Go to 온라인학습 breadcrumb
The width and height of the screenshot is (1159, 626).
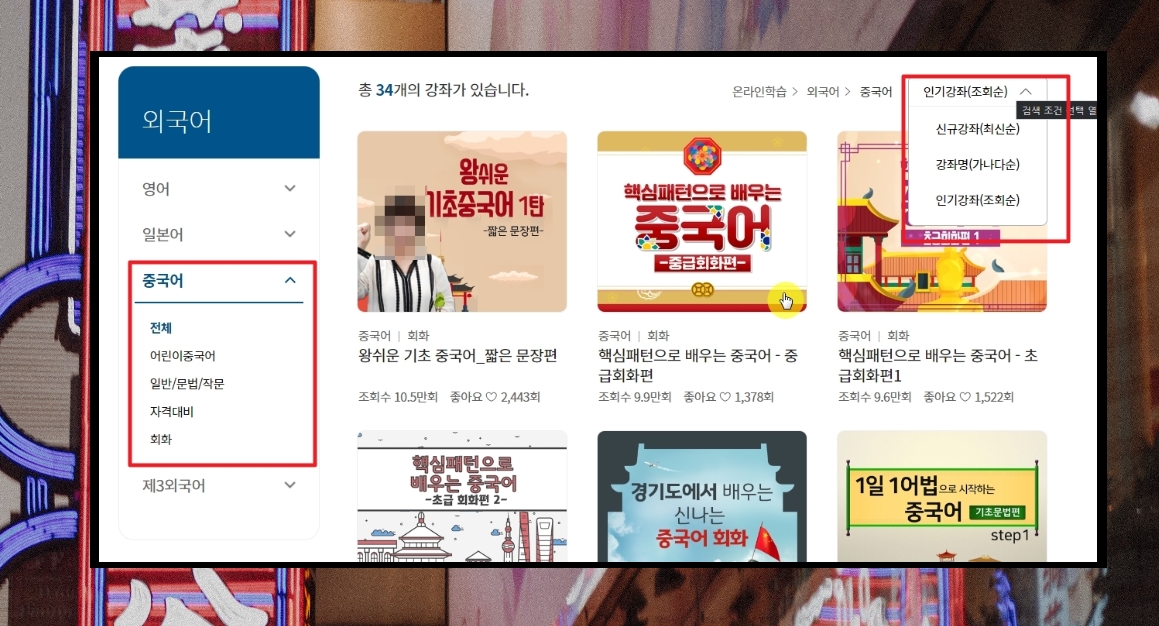(x=759, y=92)
